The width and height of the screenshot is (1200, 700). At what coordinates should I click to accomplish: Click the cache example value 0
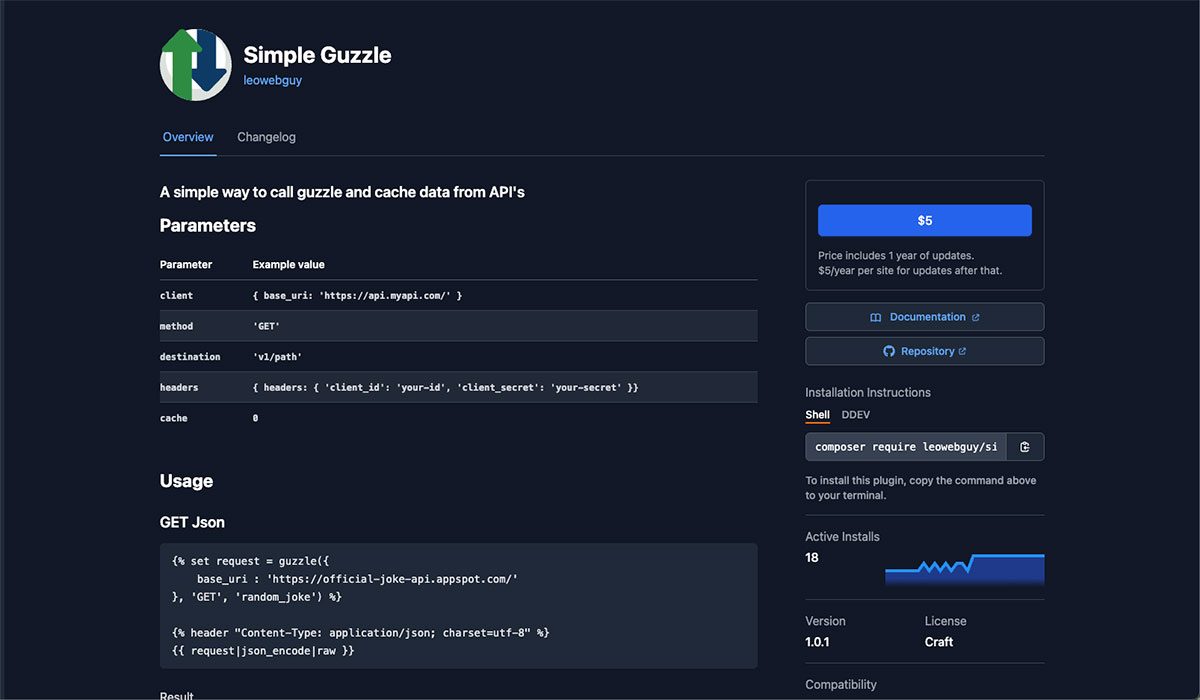pos(255,418)
